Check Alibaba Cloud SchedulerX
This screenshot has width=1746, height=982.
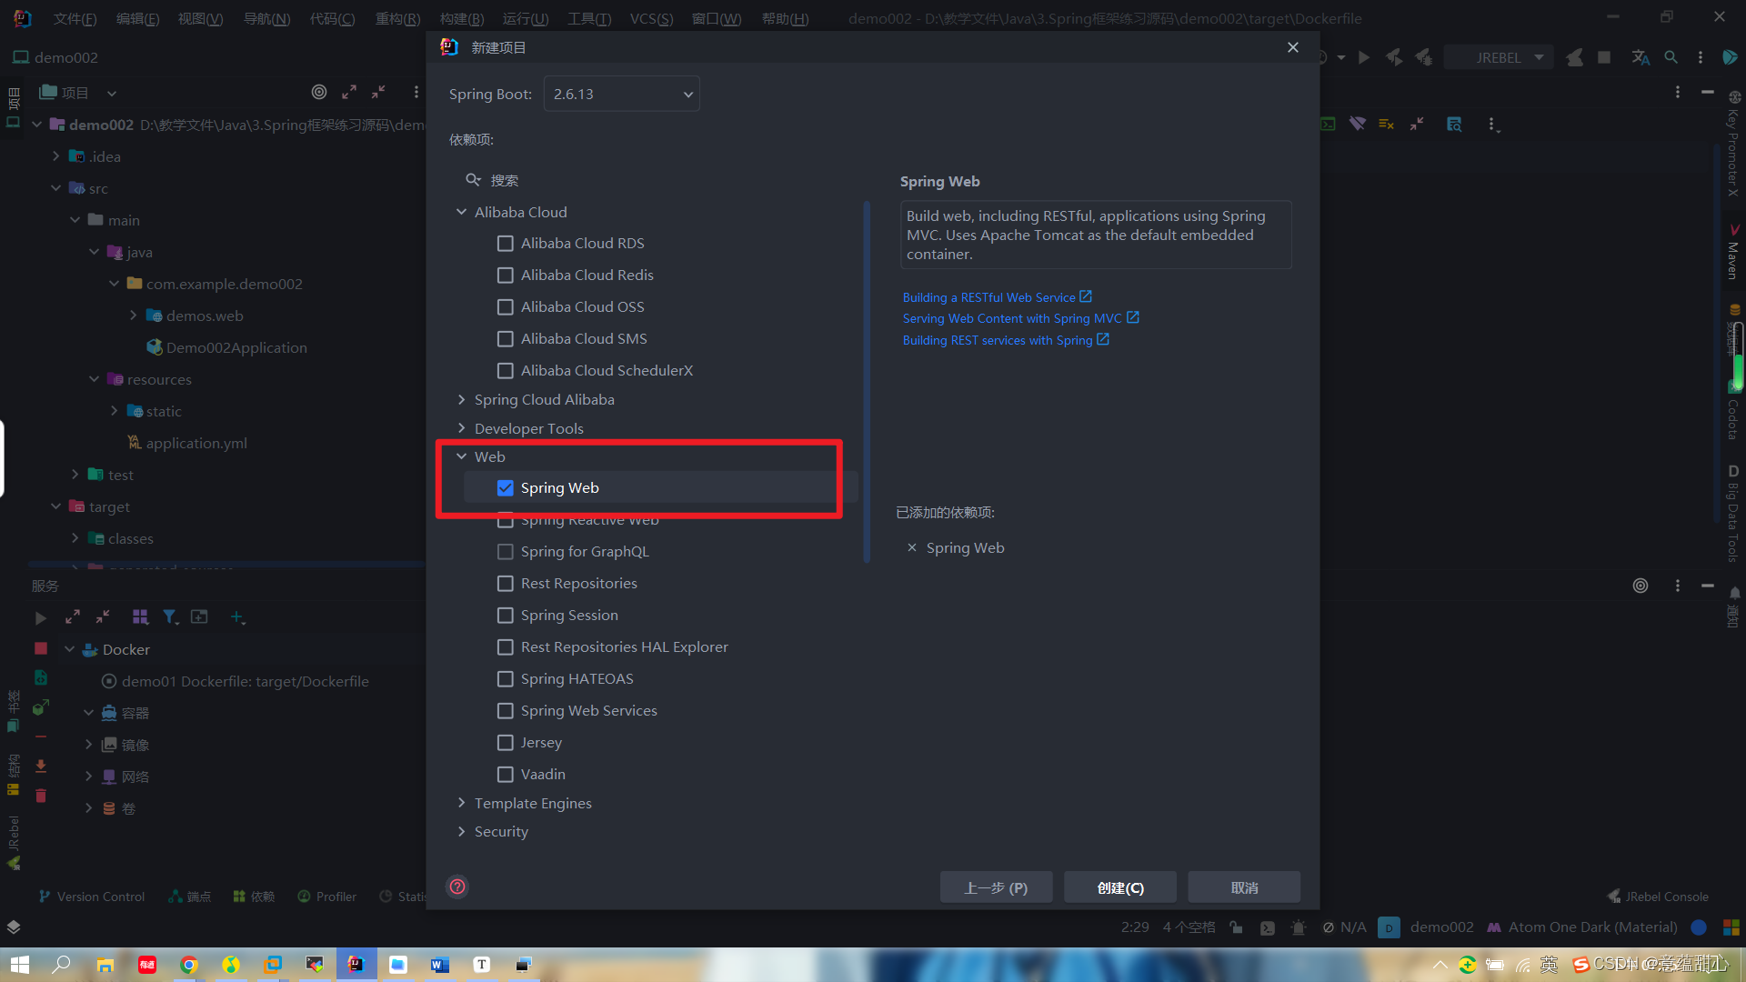(x=505, y=370)
